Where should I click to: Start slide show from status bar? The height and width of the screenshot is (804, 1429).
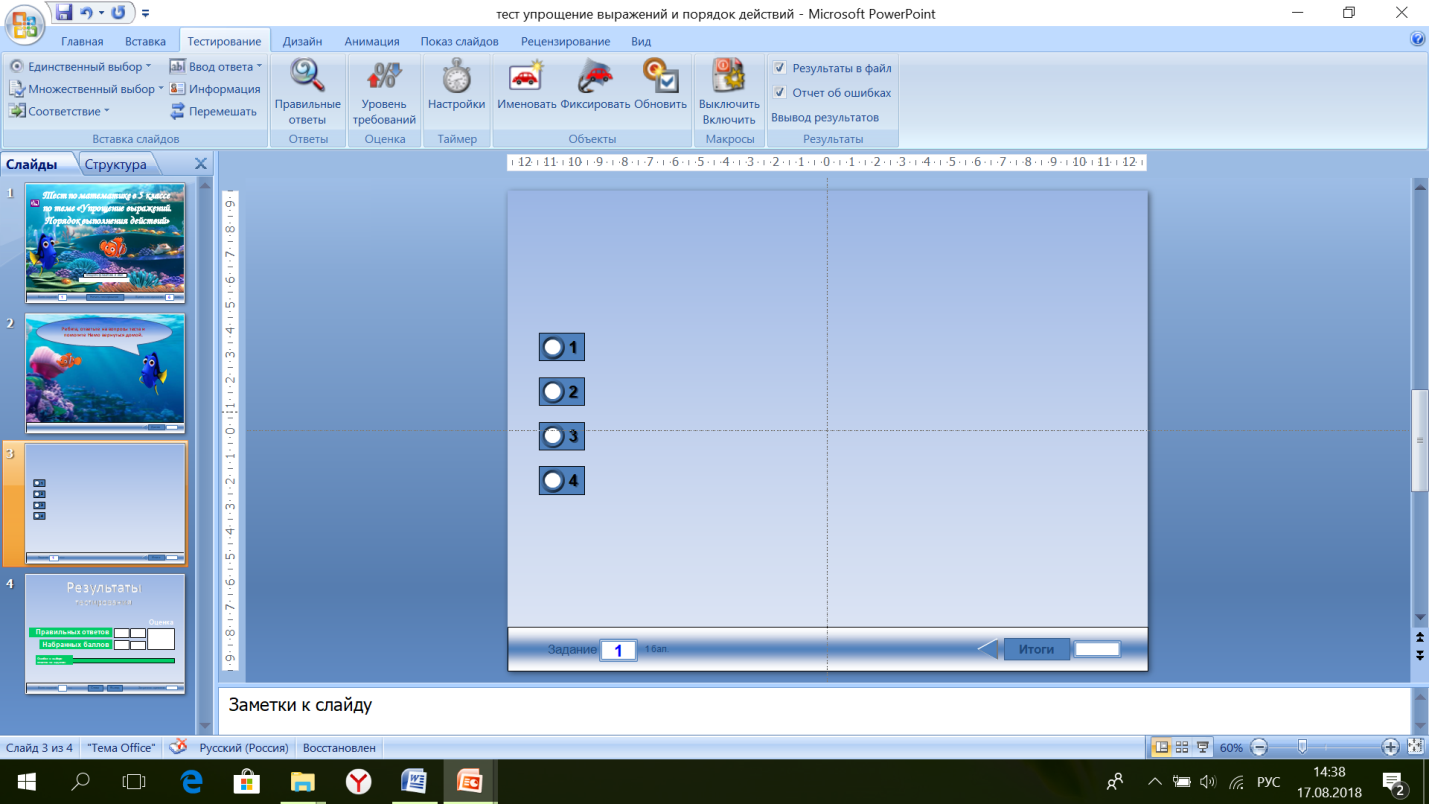tap(1203, 747)
